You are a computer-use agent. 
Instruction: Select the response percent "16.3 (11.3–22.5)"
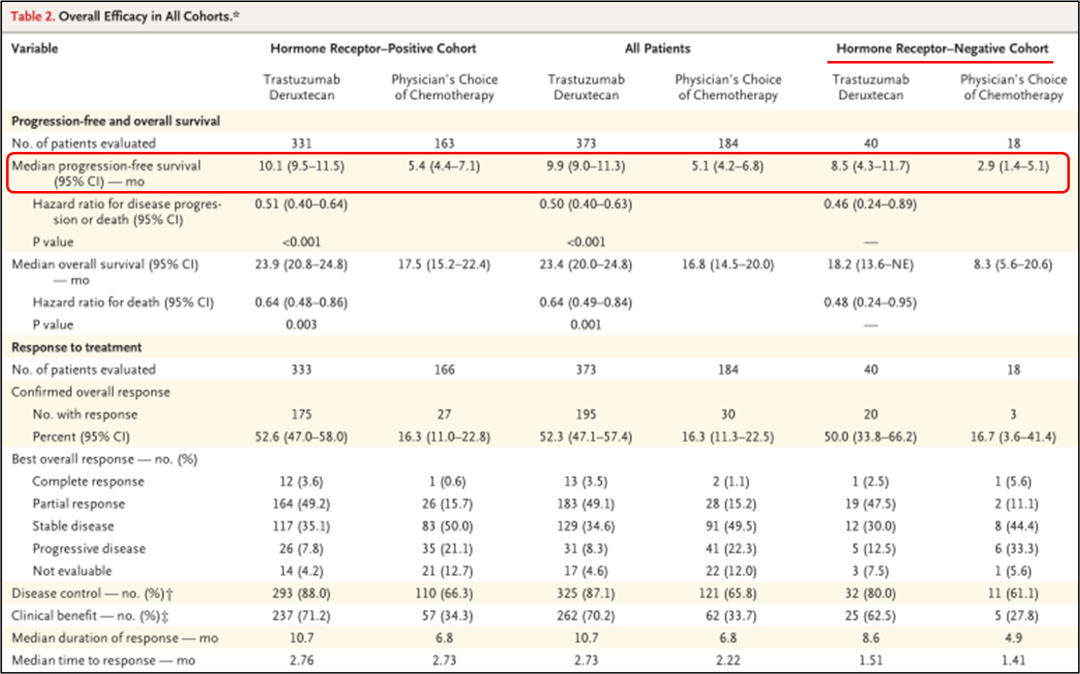click(x=728, y=437)
